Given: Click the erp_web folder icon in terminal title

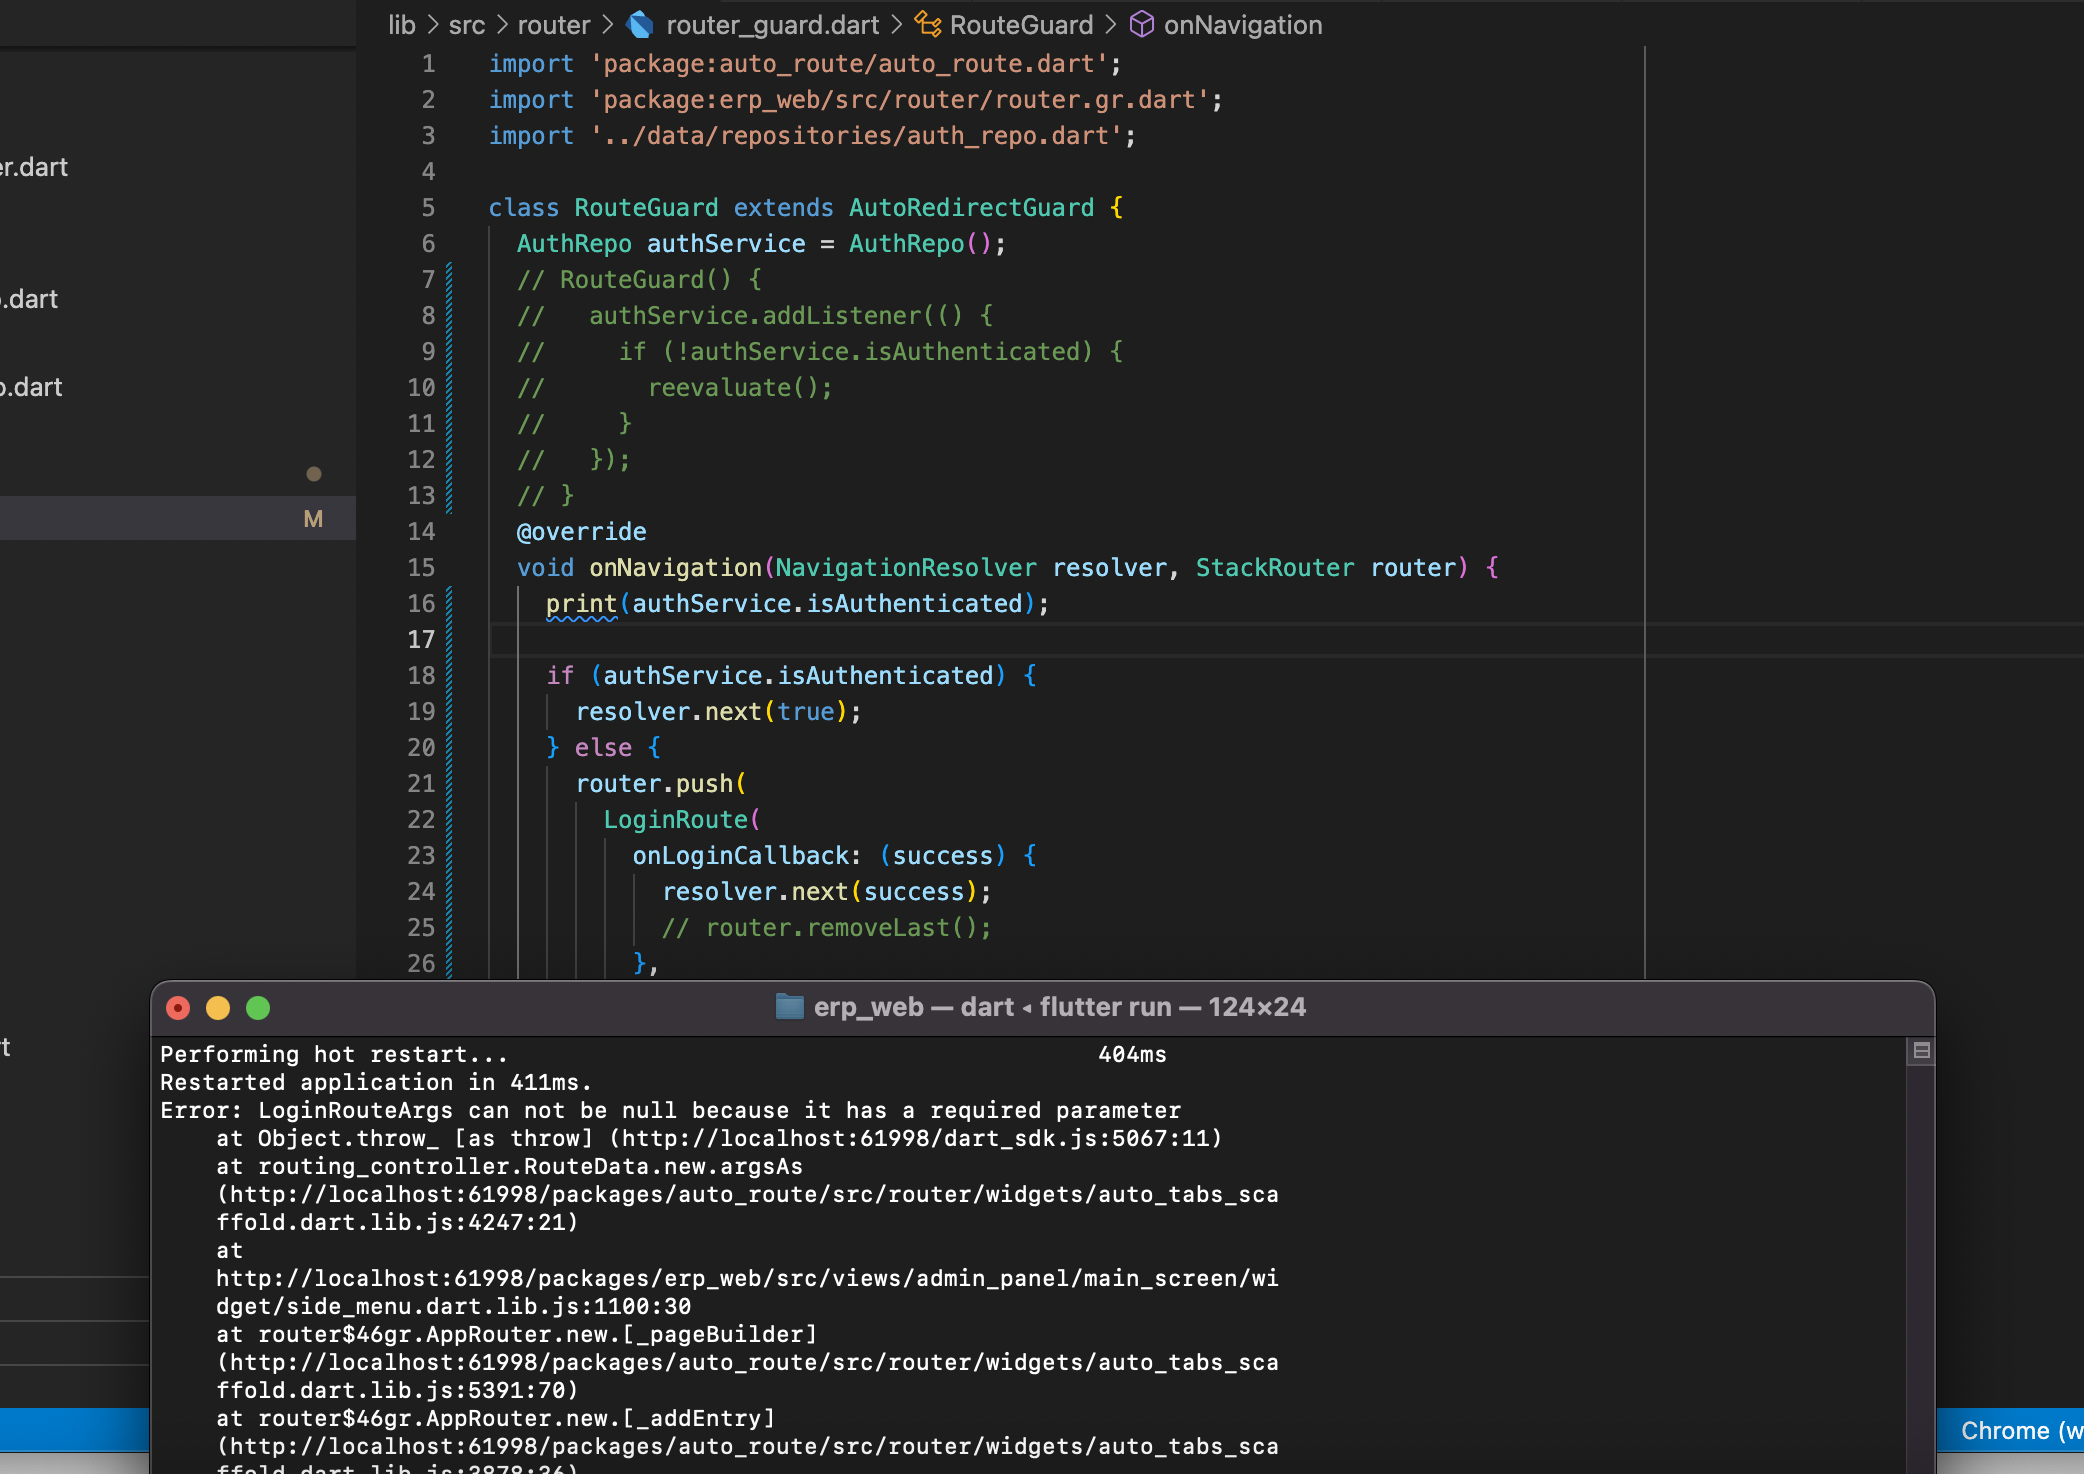Looking at the screenshot, I should (790, 1007).
